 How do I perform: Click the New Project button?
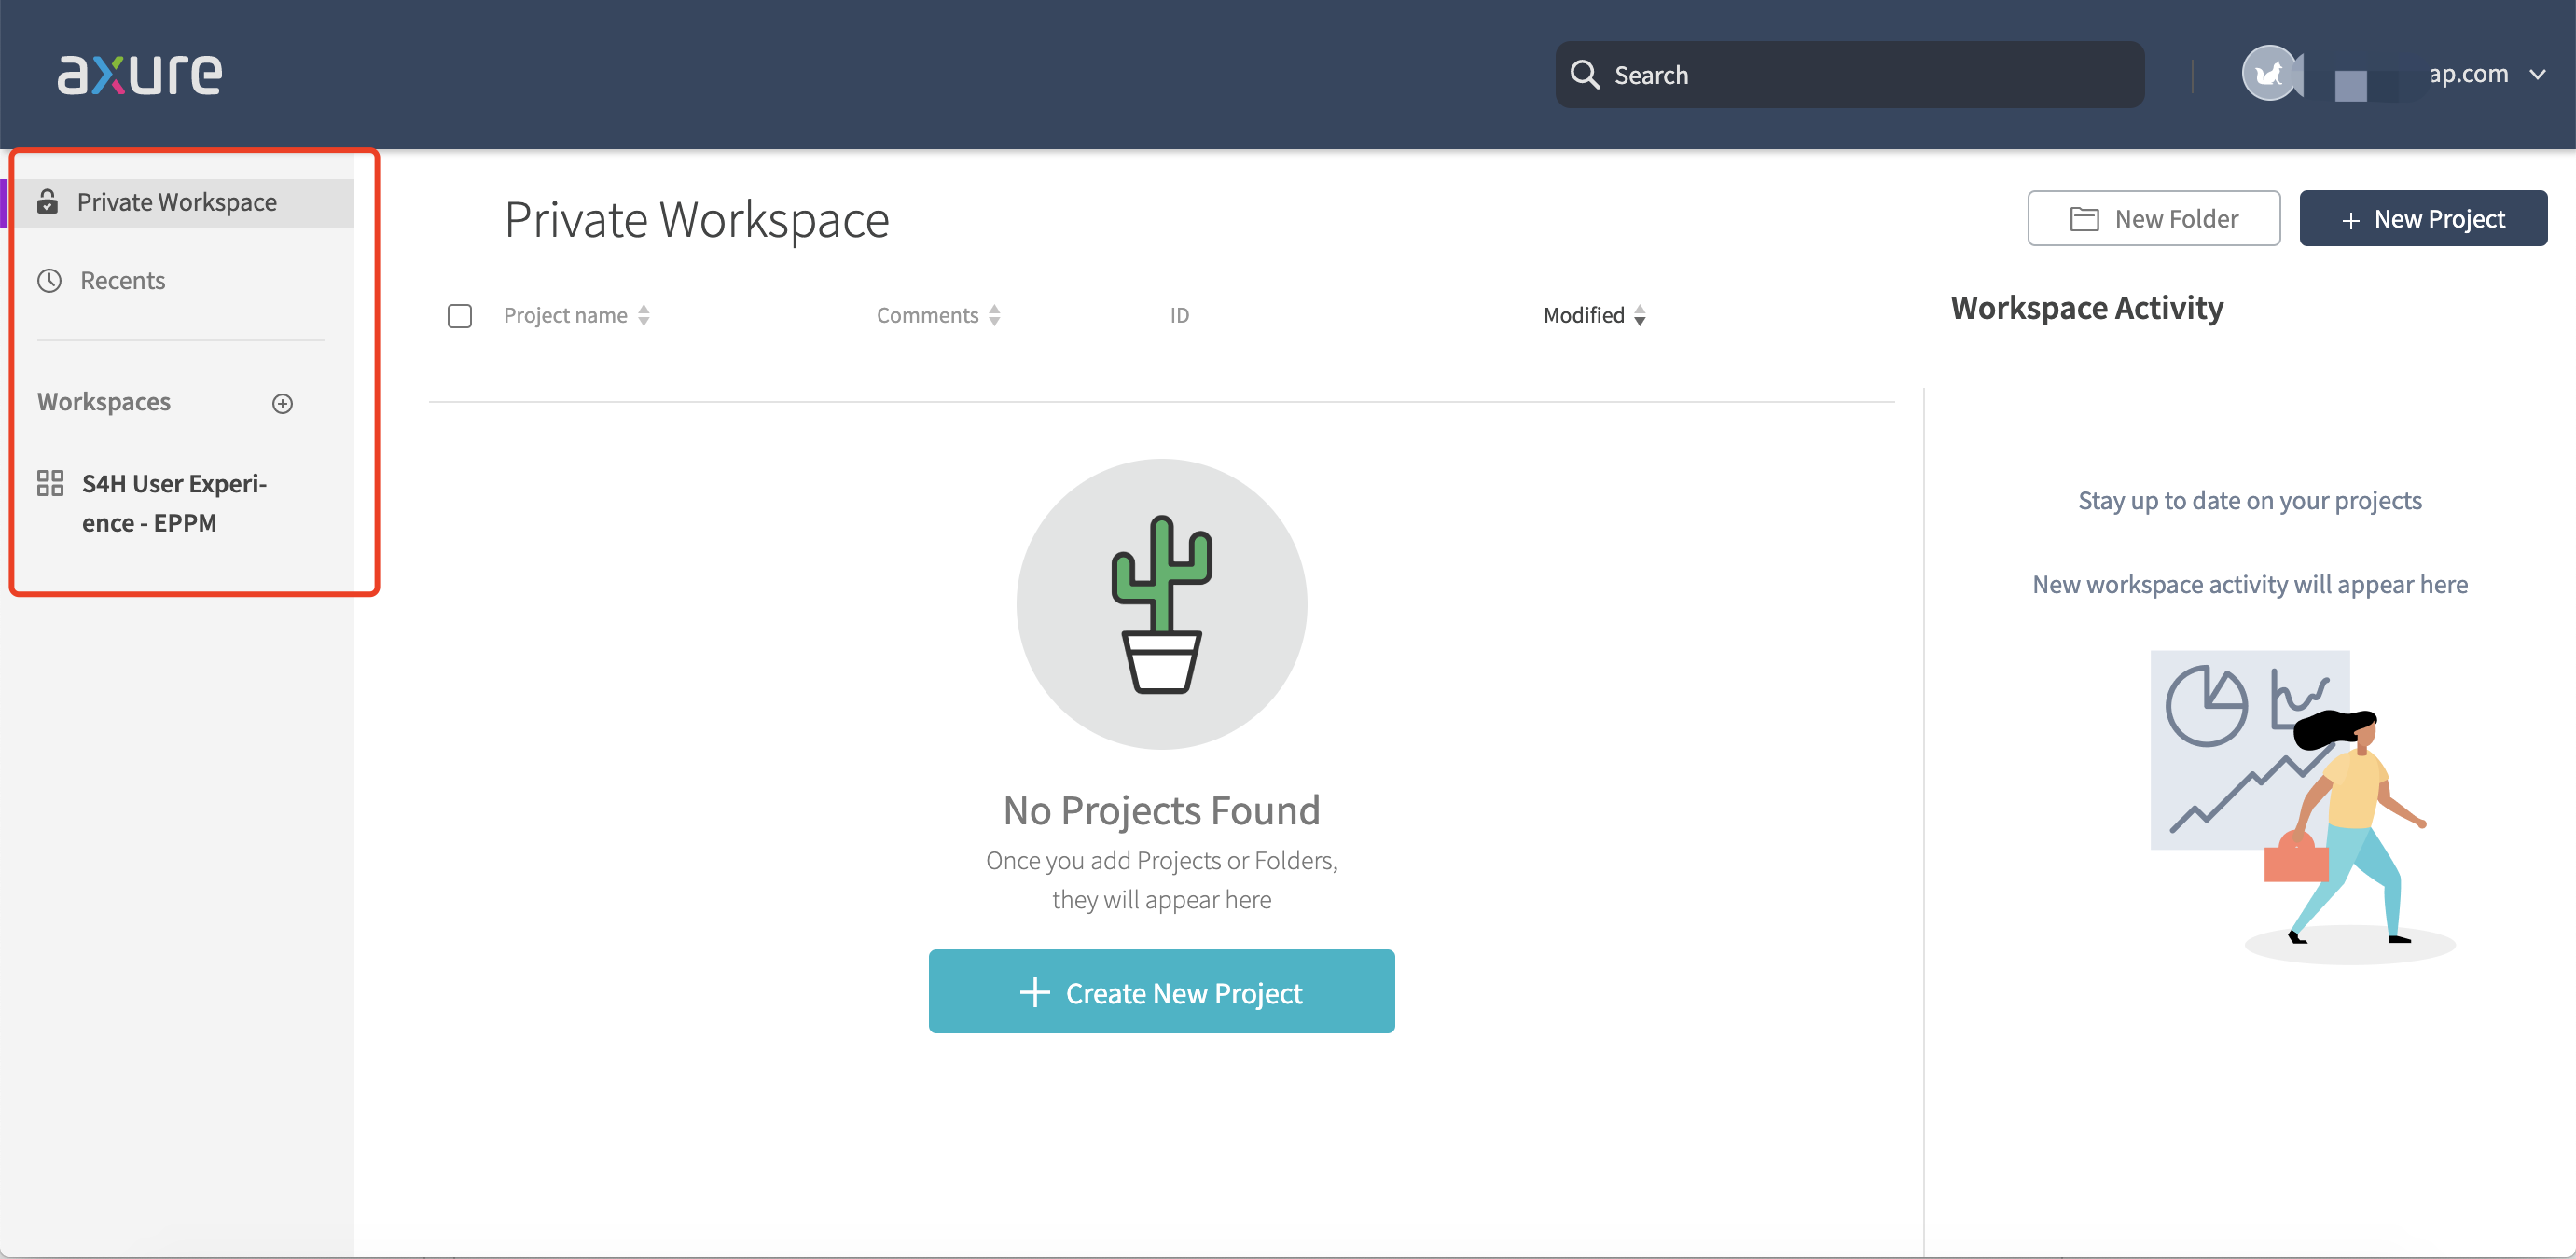click(x=2422, y=219)
